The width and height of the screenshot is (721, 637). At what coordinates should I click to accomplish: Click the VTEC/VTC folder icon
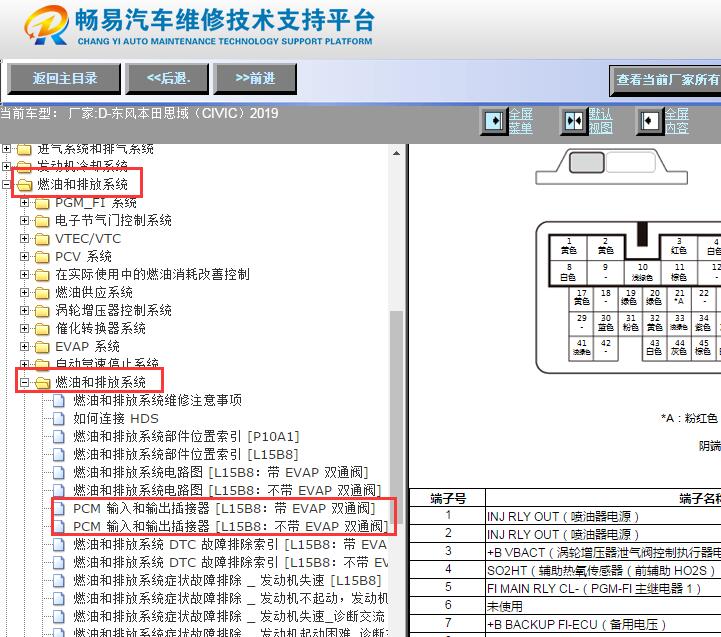click(42, 239)
